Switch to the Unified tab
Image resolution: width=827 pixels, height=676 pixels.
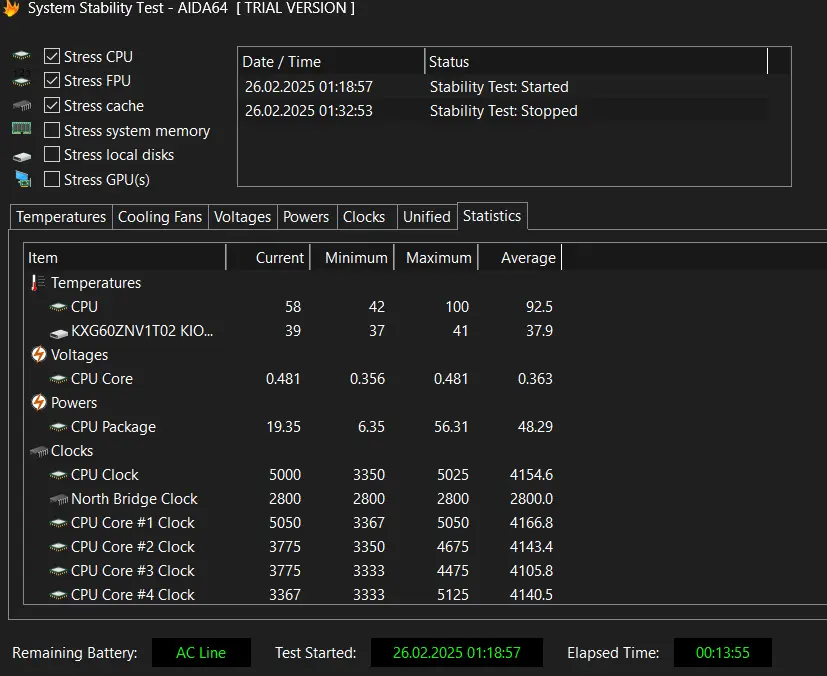[427, 217]
